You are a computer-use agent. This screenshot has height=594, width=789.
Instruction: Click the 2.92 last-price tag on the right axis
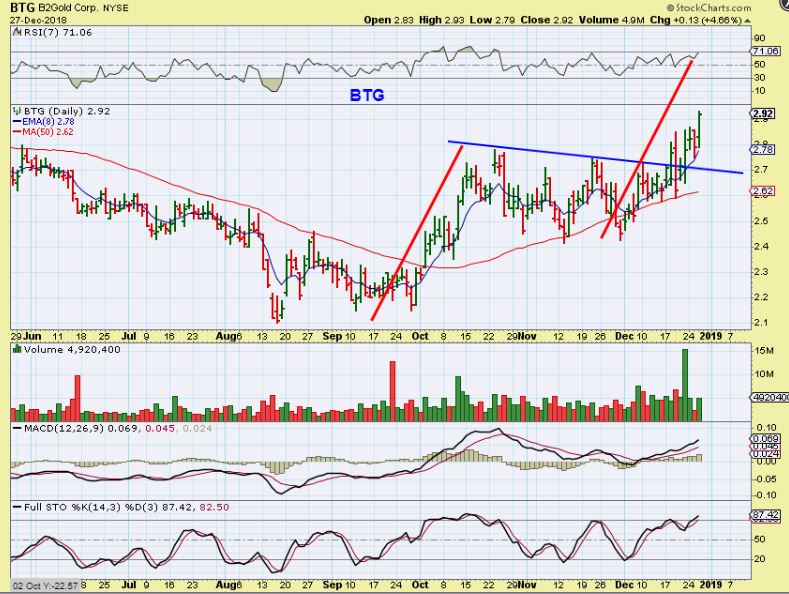coord(763,113)
